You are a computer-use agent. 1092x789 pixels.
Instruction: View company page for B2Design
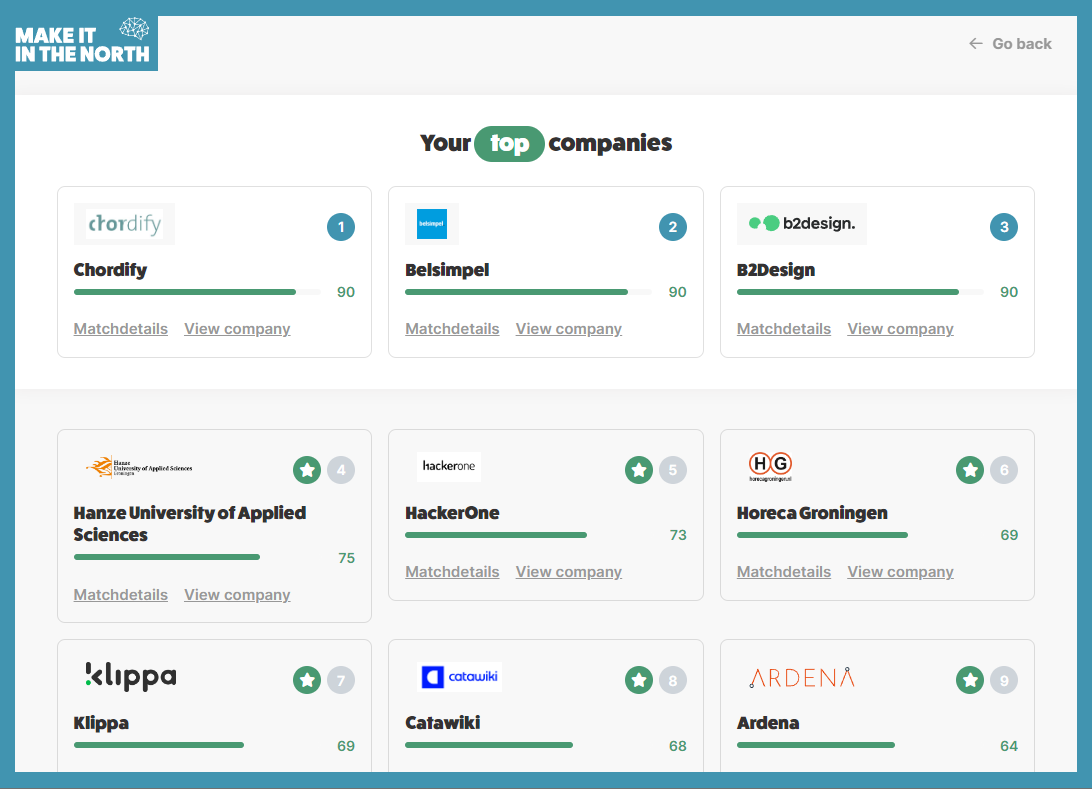point(900,329)
